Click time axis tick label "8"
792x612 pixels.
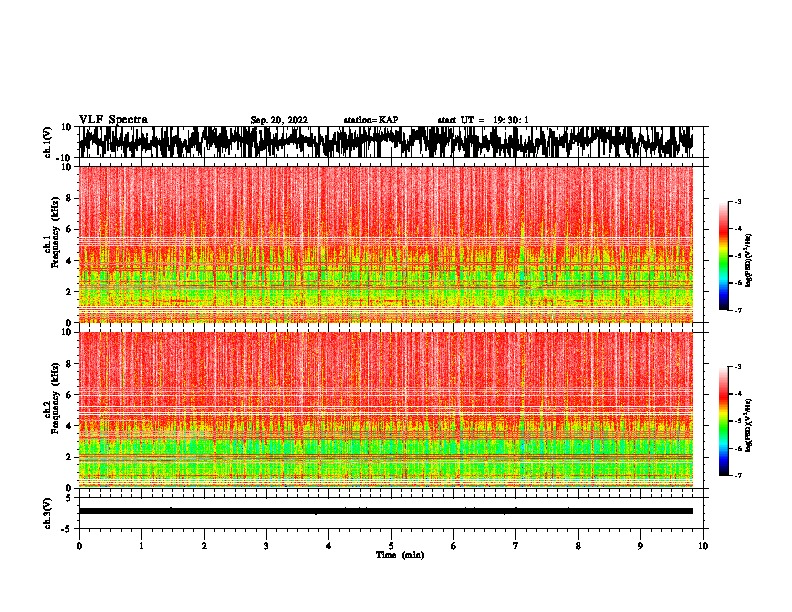578,546
